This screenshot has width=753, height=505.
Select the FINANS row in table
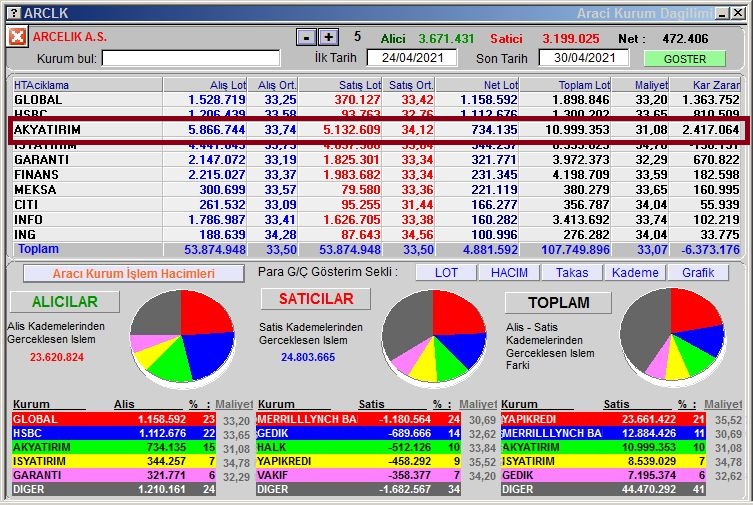(x=376, y=175)
